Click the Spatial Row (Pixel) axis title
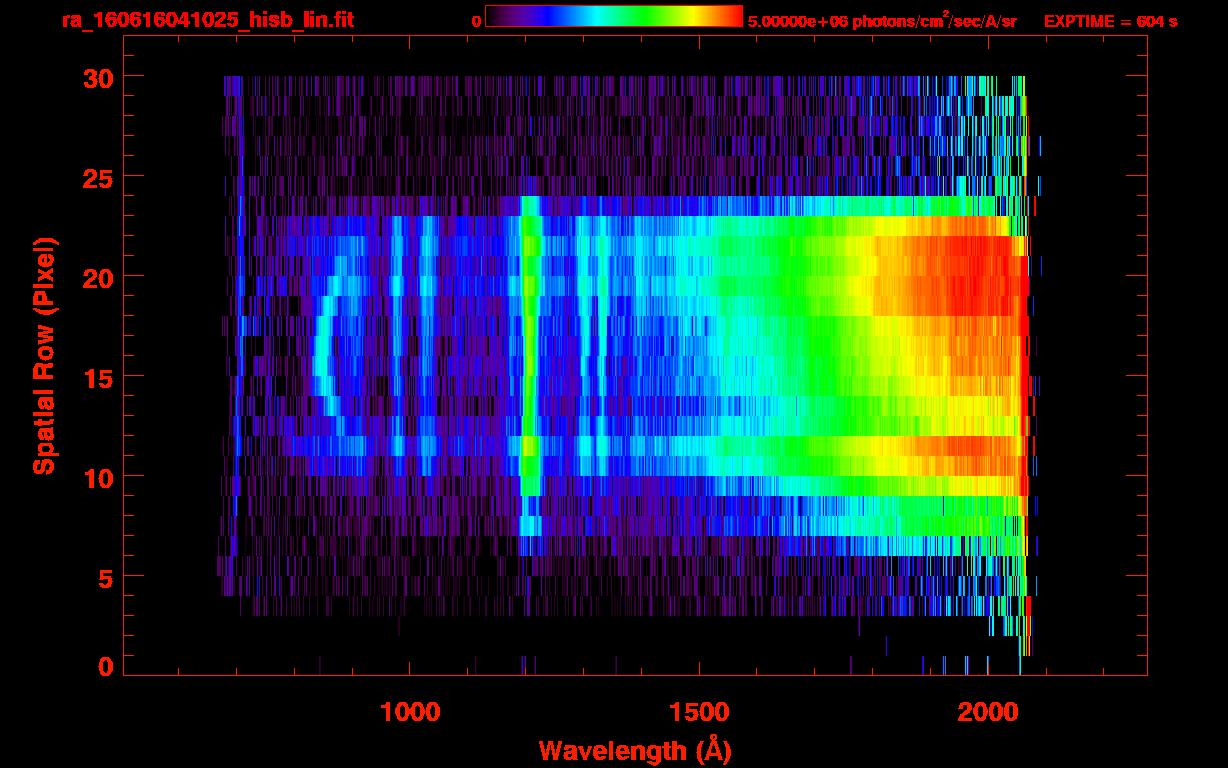1228x768 pixels. [43, 355]
